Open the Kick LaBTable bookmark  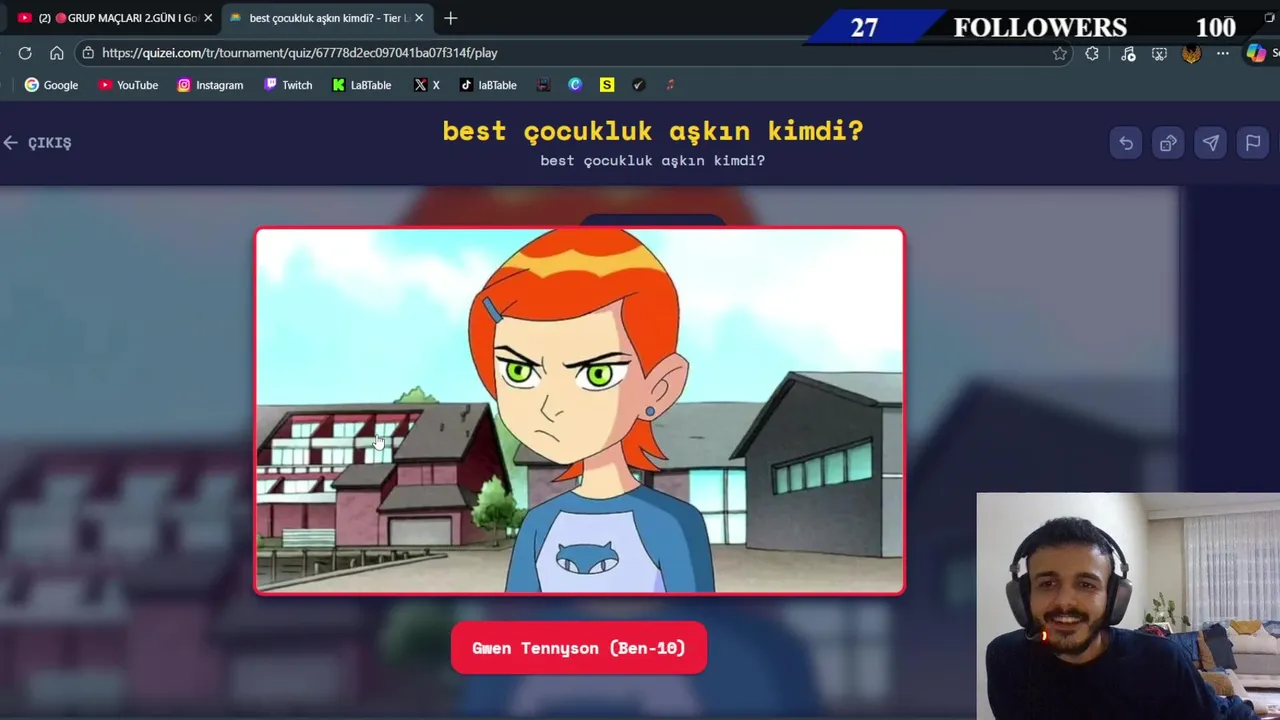point(362,85)
